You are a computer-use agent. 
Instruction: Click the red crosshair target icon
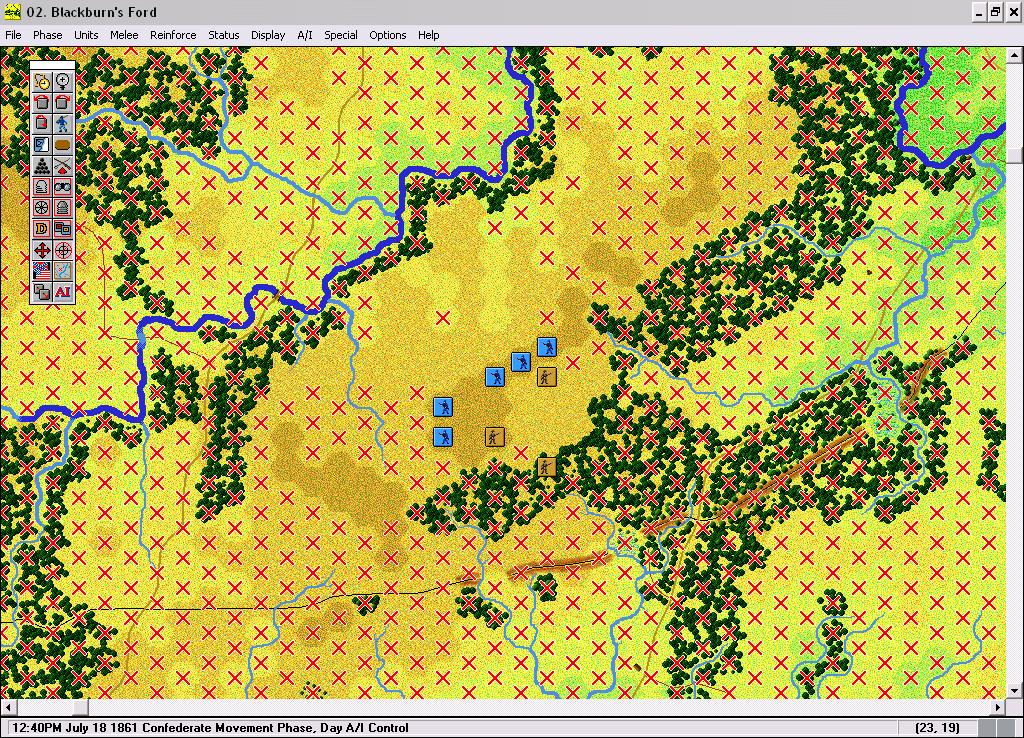(x=63, y=249)
